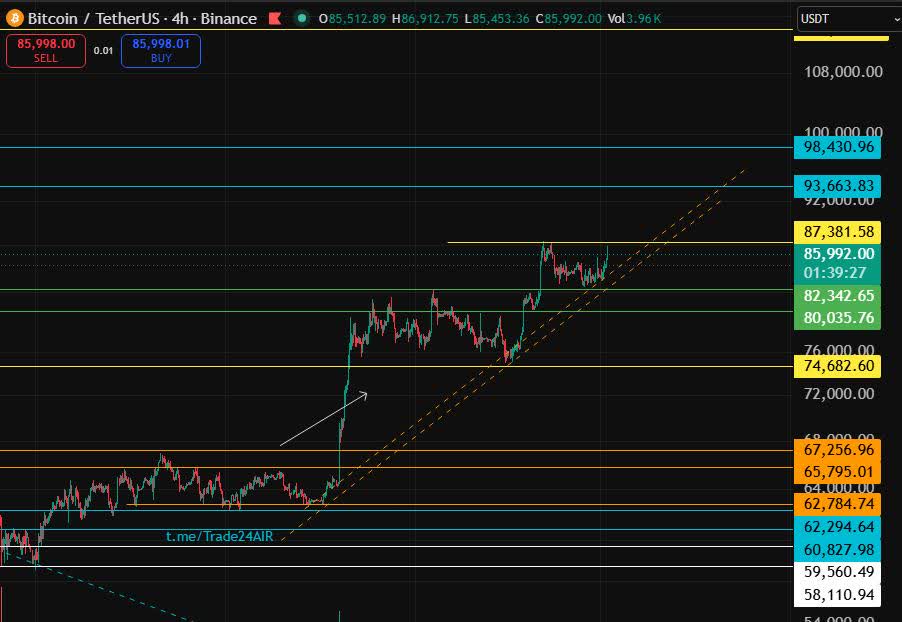This screenshot has width=902, height=622.
Task: Click the high value 86,912.75
Action: 430,18
